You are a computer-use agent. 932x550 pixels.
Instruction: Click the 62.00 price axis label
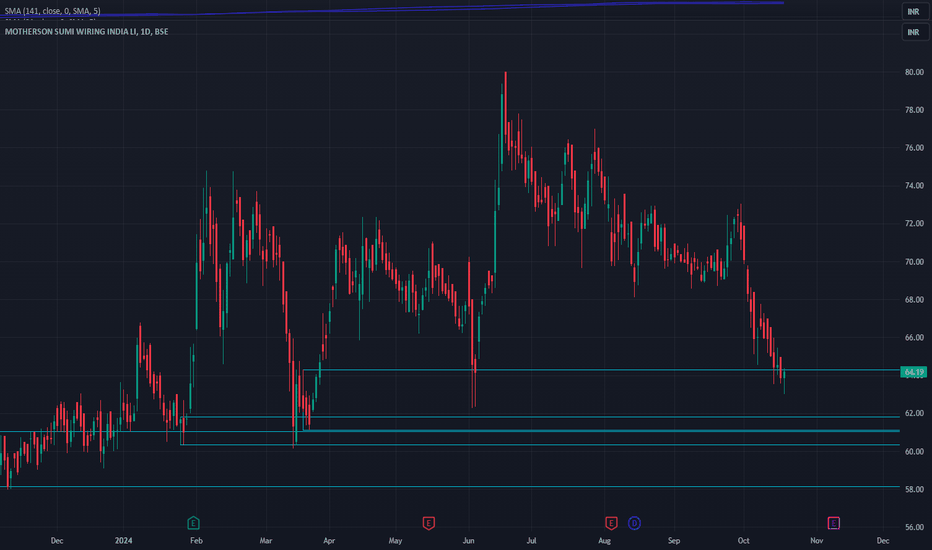click(x=914, y=413)
